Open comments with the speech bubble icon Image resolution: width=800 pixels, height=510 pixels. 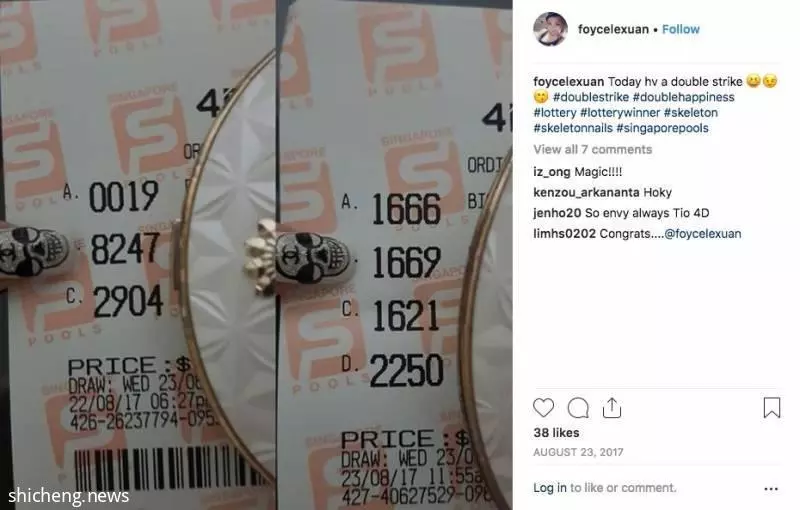578,408
